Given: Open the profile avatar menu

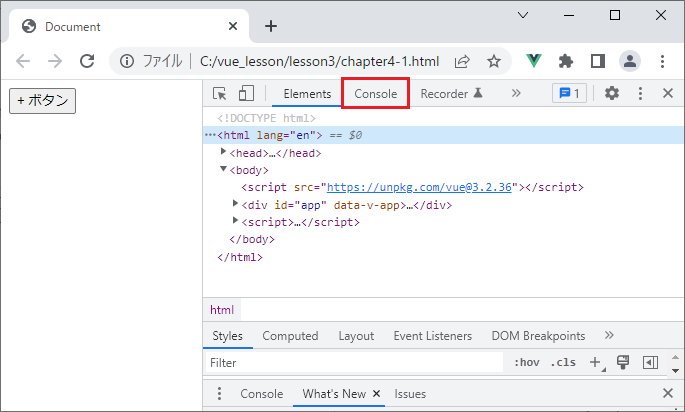Looking at the screenshot, I should tap(630, 61).
